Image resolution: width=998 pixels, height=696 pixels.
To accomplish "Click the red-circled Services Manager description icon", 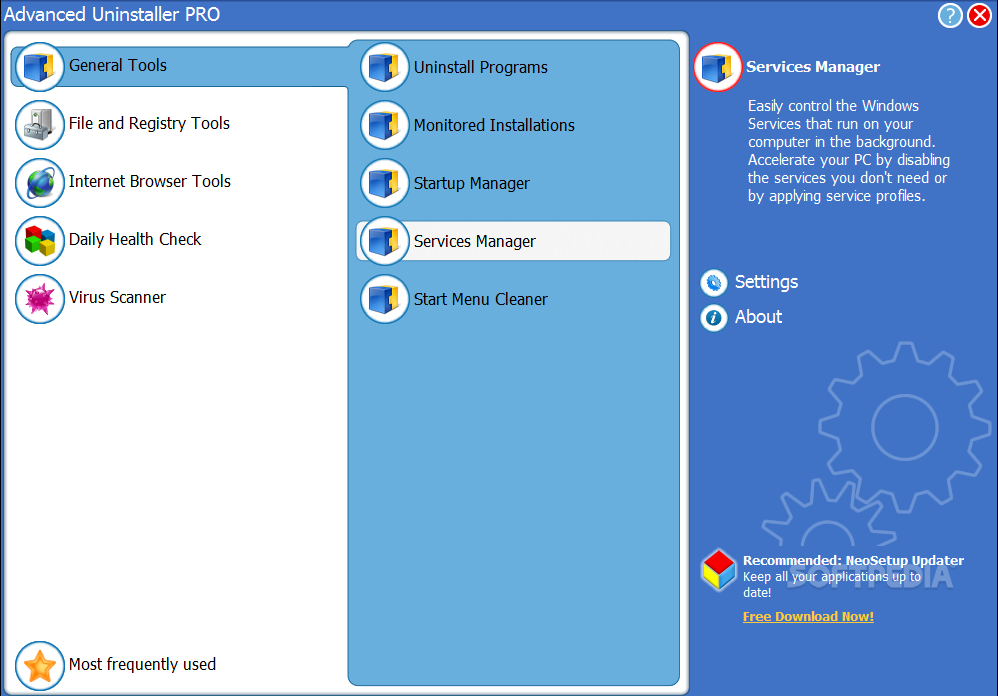I will (x=717, y=67).
